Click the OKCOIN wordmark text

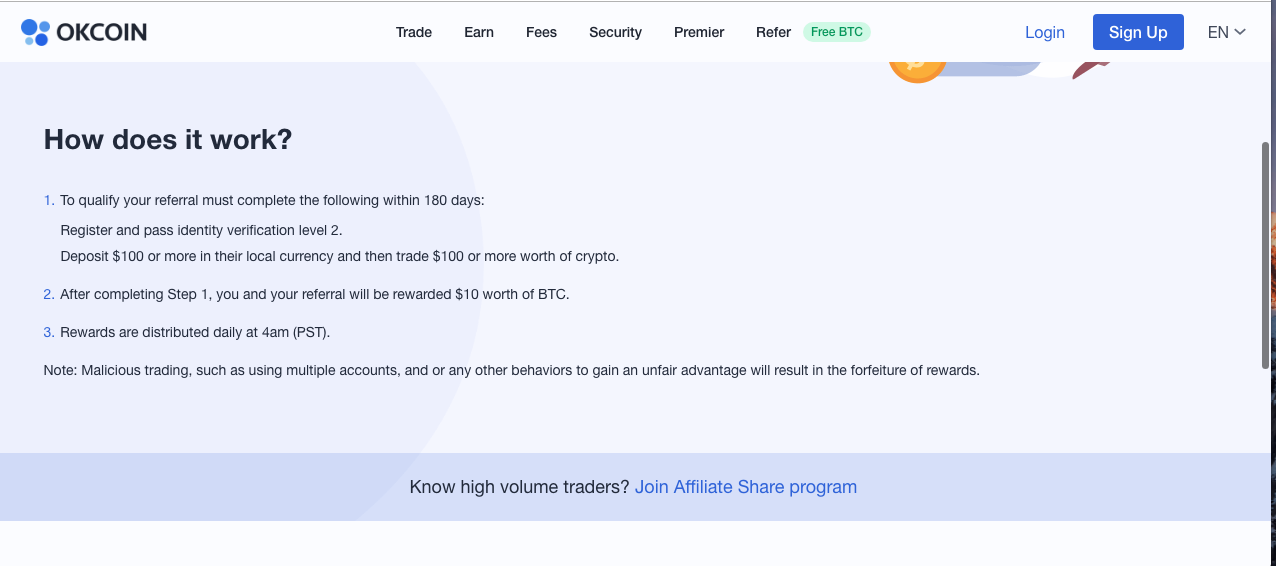pyautogui.click(x=102, y=32)
